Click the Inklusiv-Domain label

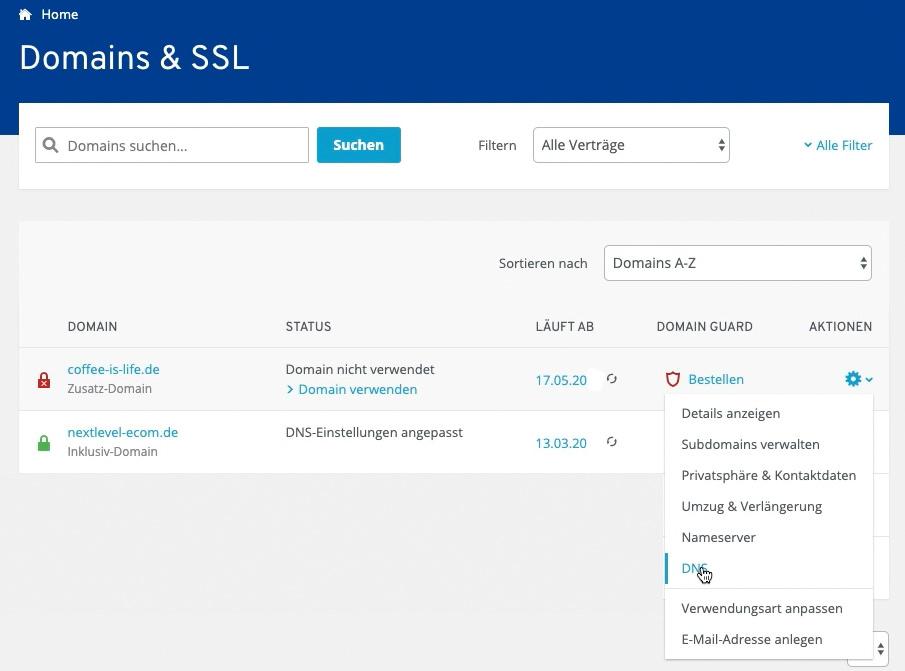point(113,452)
